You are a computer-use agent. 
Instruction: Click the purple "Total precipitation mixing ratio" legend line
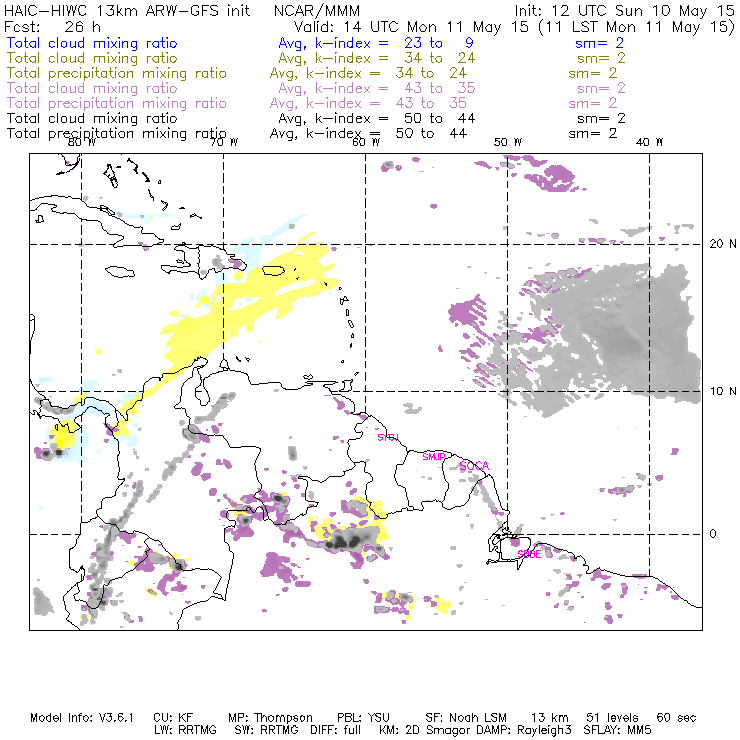point(117,103)
